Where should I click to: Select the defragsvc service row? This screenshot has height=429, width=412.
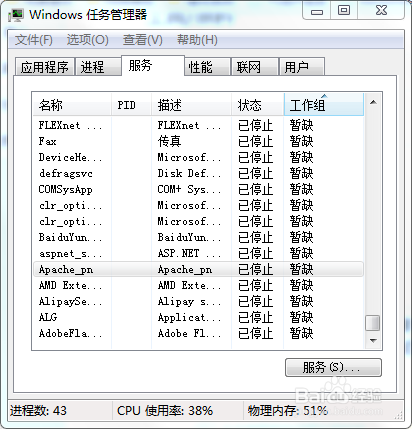point(198,173)
